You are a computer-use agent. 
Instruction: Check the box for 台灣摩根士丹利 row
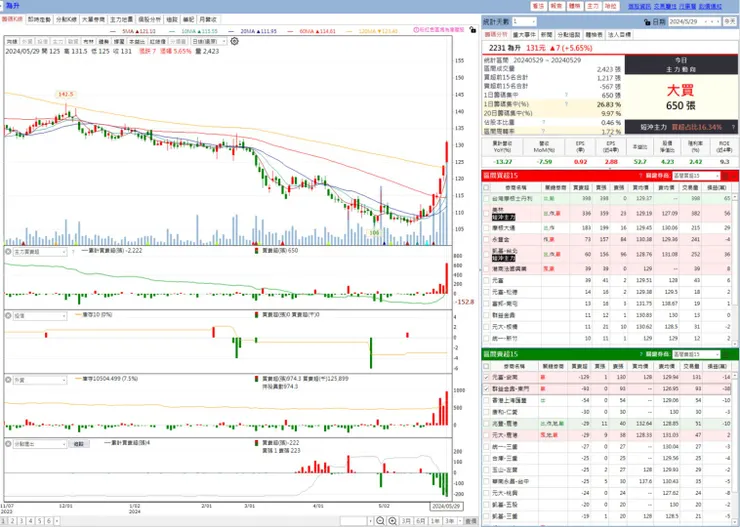[x=486, y=199]
